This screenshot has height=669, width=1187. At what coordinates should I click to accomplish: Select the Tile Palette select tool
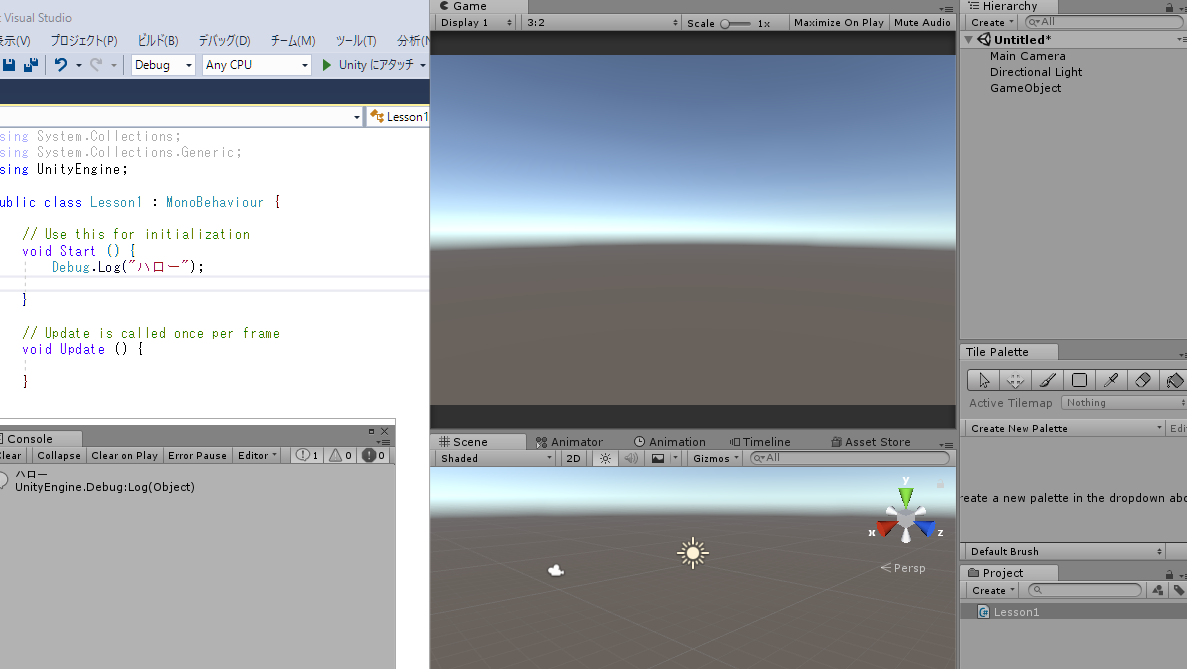point(983,380)
